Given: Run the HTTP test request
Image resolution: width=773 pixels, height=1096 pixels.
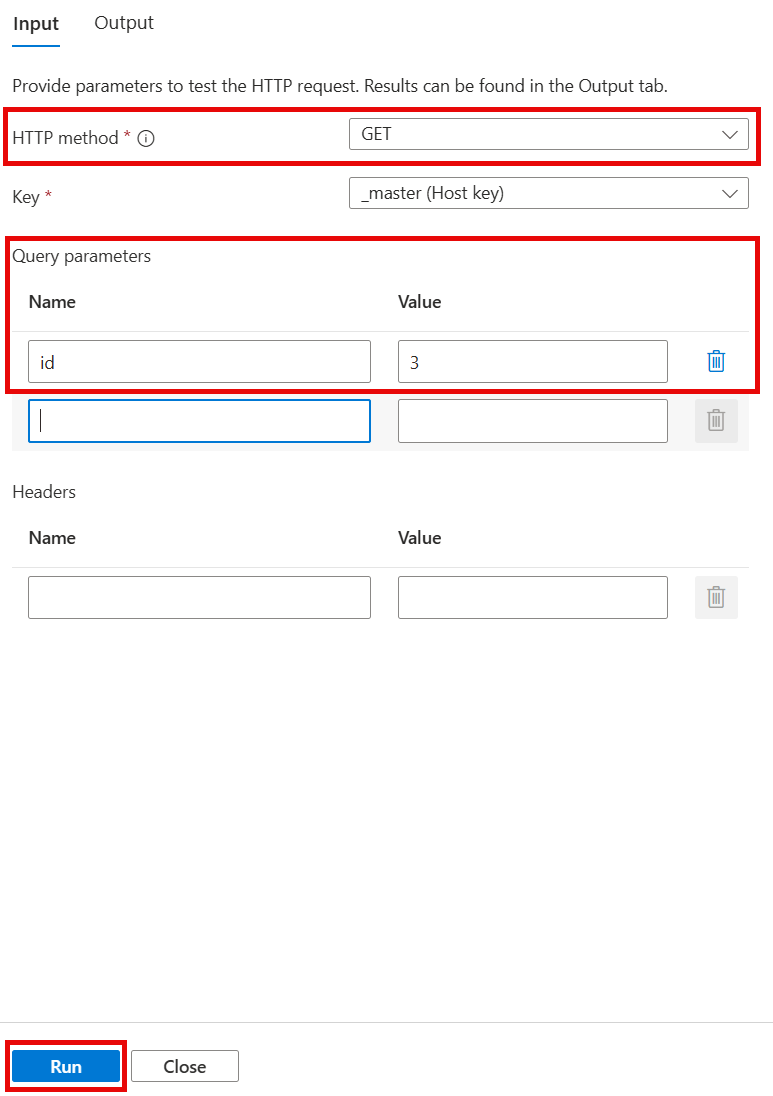Looking at the screenshot, I should click(66, 1066).
